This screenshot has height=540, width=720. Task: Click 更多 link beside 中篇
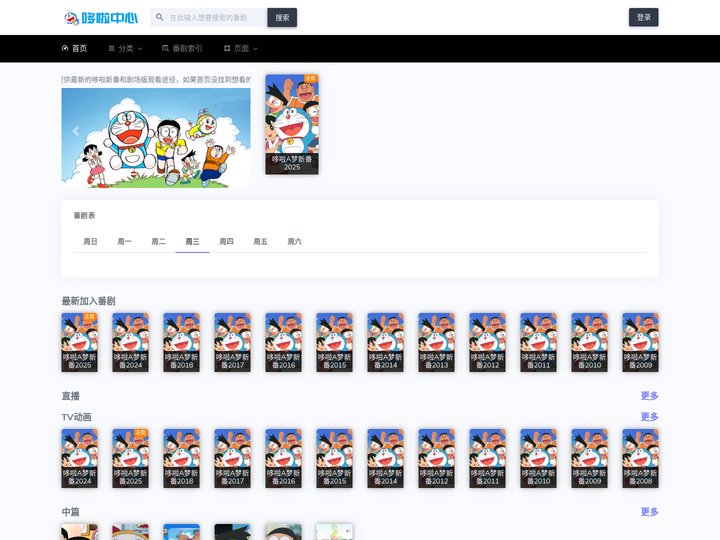[x=649, y=512]
